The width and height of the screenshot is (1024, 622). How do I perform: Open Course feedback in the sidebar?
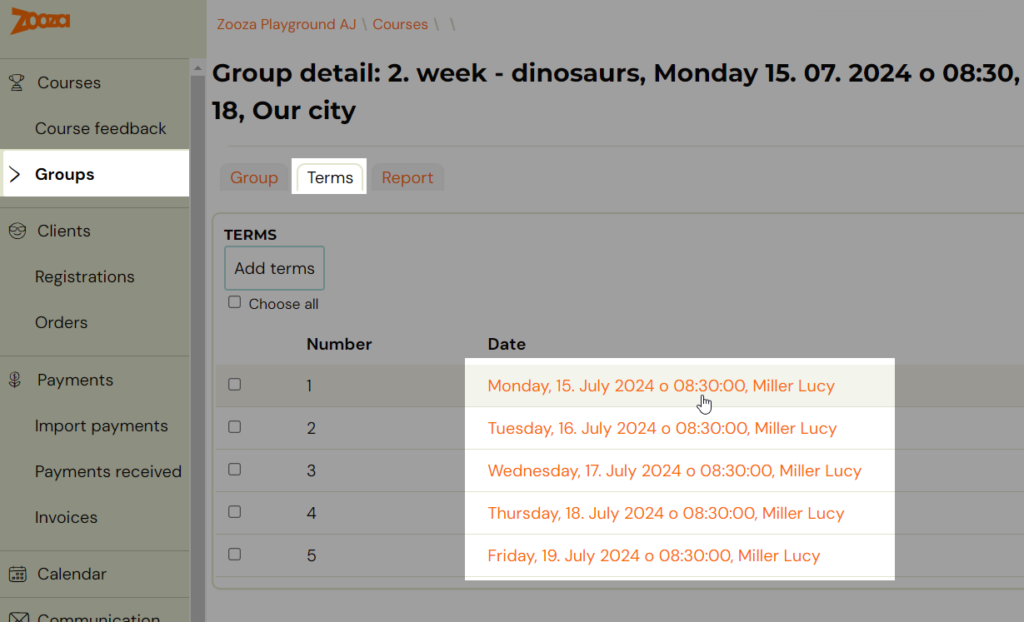101,129
